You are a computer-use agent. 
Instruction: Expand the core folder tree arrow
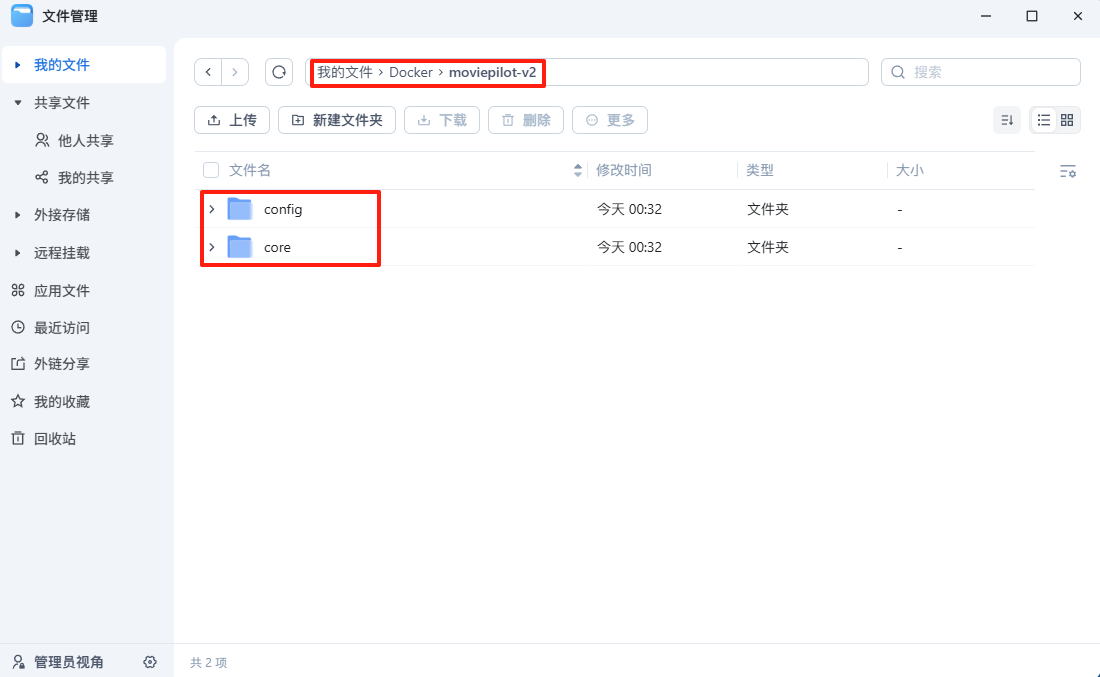coord(211,246)
